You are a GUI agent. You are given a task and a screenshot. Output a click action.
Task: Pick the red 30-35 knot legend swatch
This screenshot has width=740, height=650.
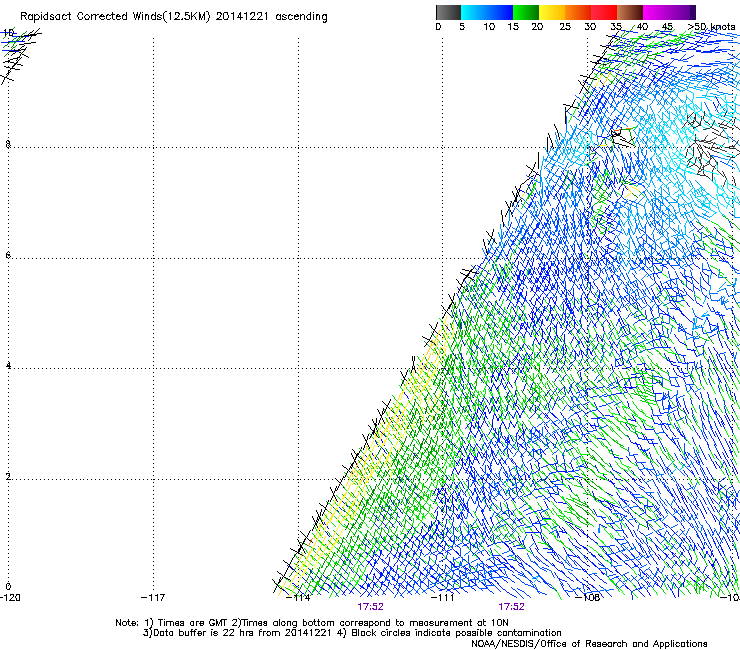click(x=604, y=12)
